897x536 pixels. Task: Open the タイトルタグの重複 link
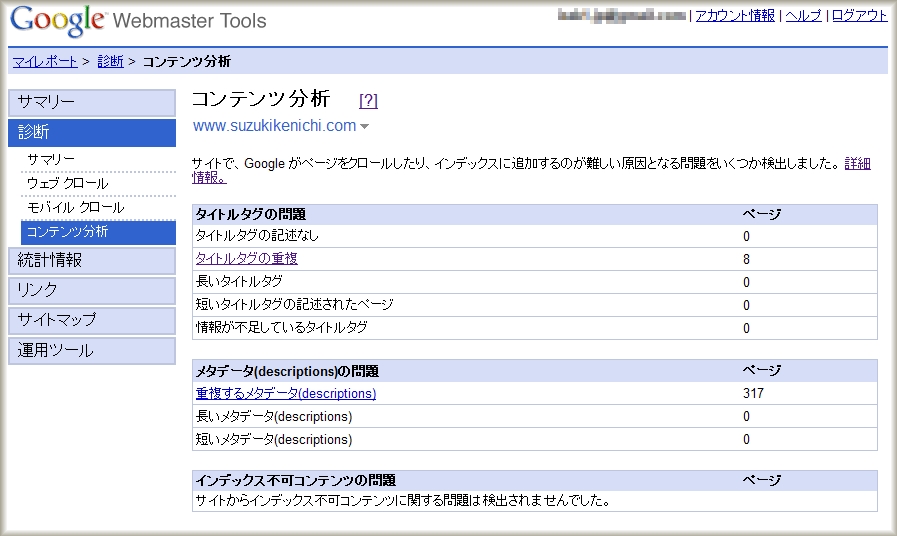coord(247,259)
